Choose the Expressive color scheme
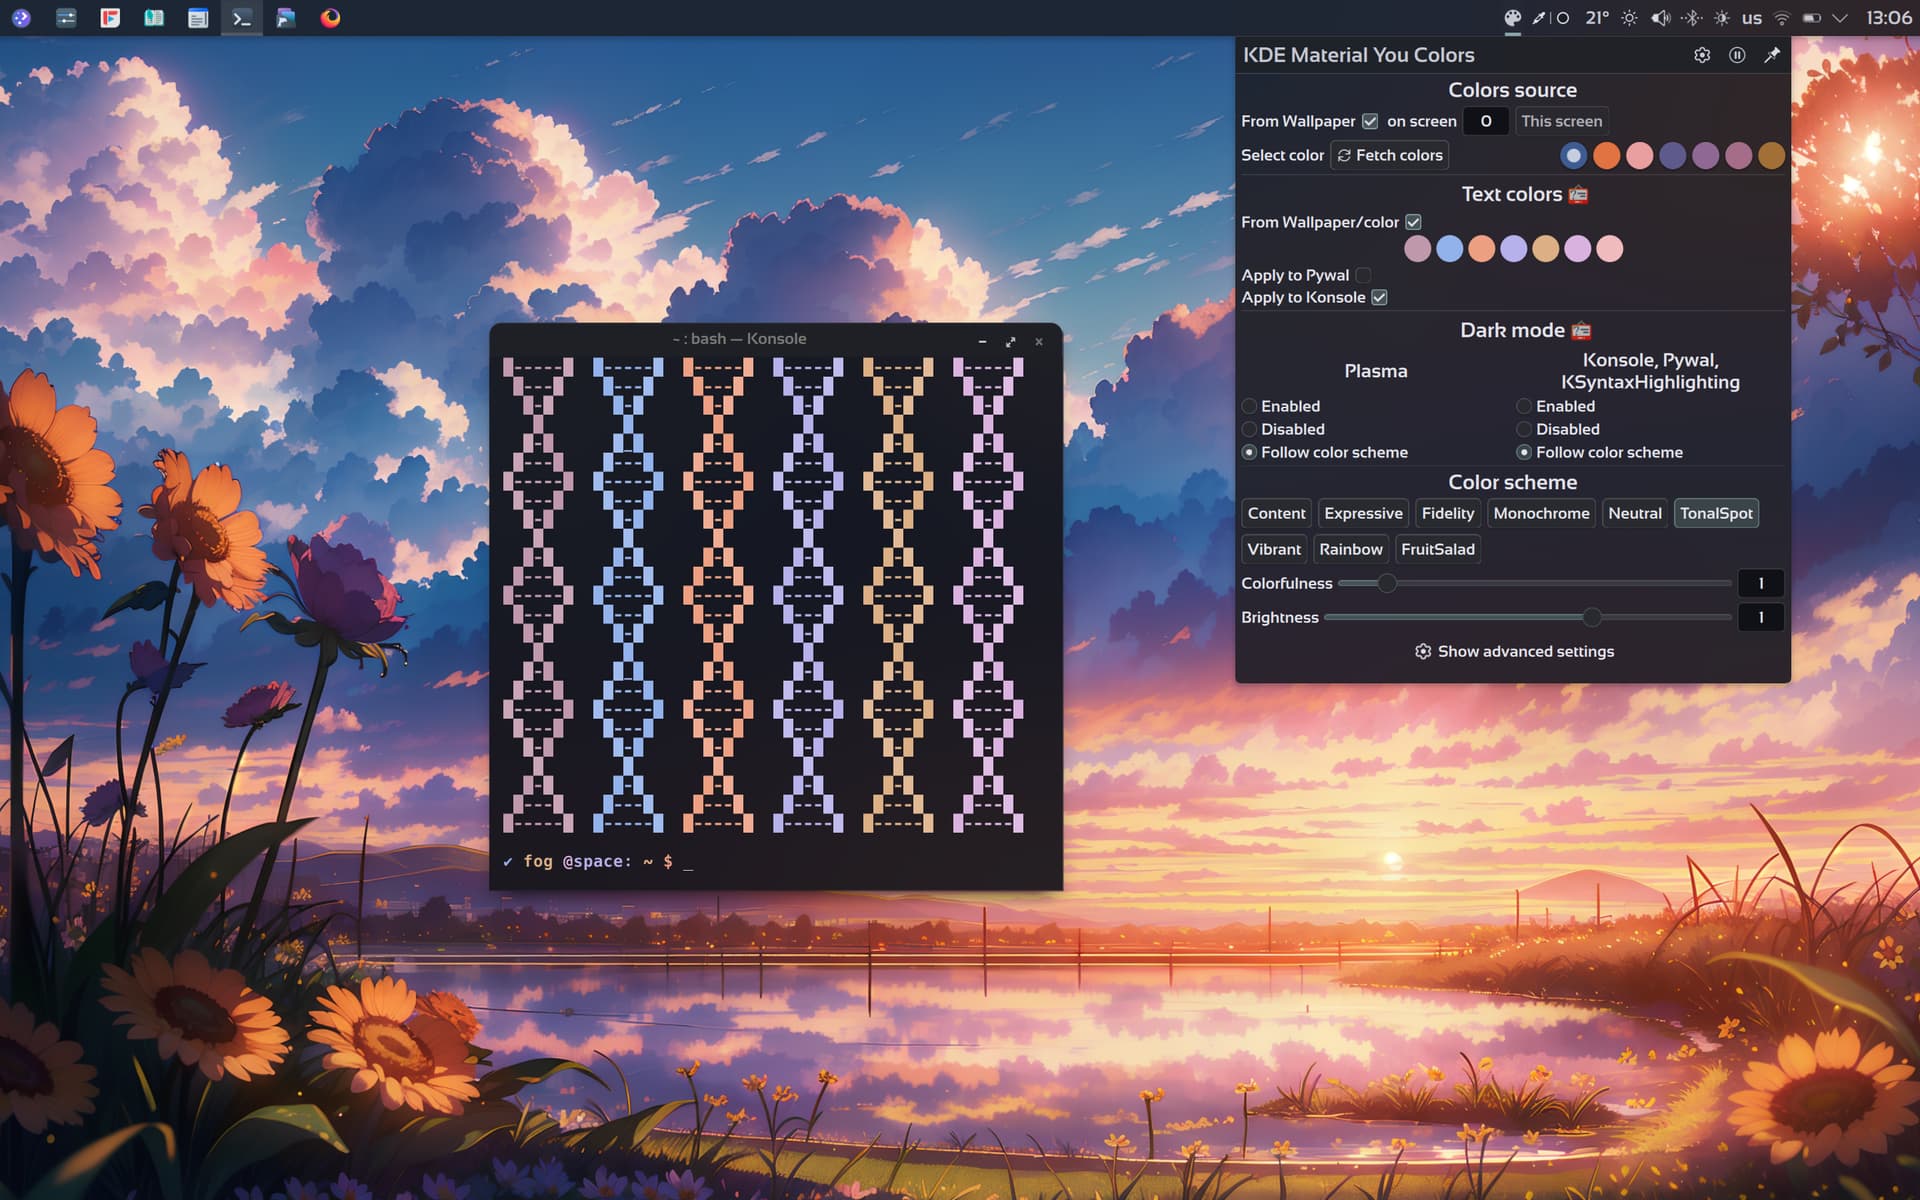This screenshot has height=1200, width=1920. click(1363, 513)
